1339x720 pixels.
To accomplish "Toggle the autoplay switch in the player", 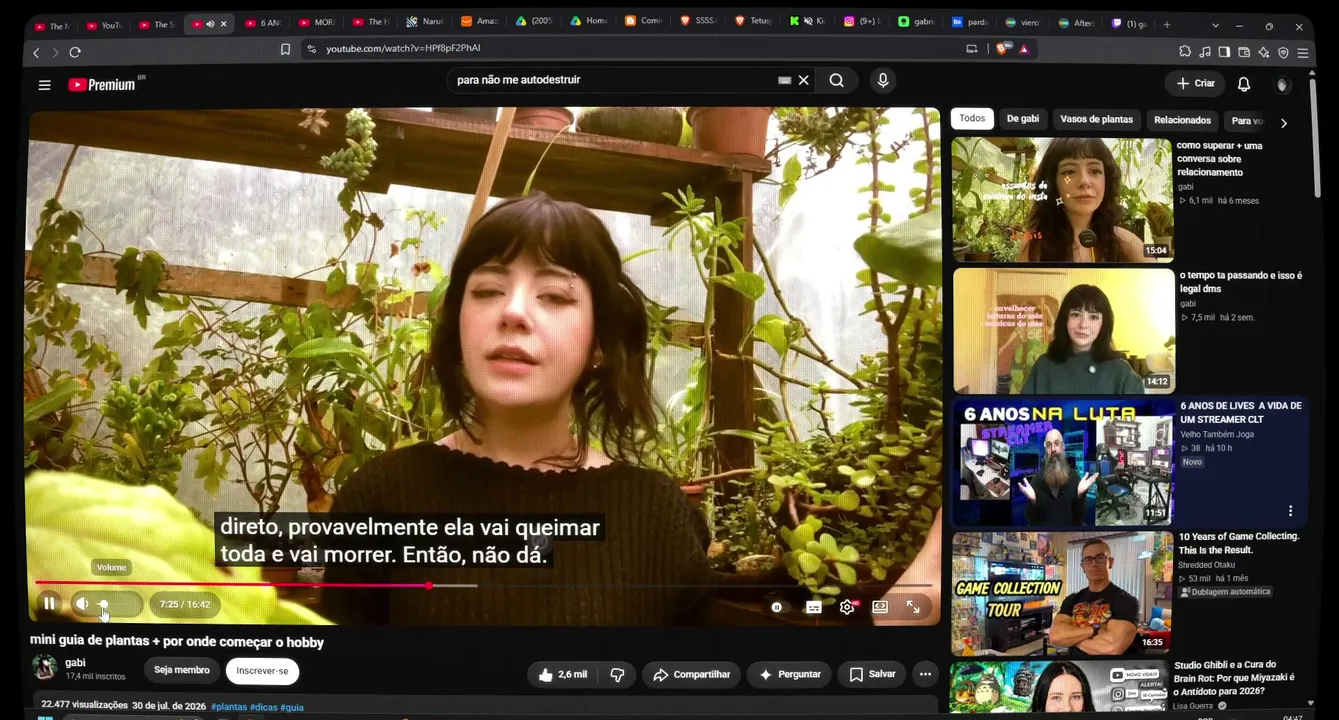I will click(777, 607).
